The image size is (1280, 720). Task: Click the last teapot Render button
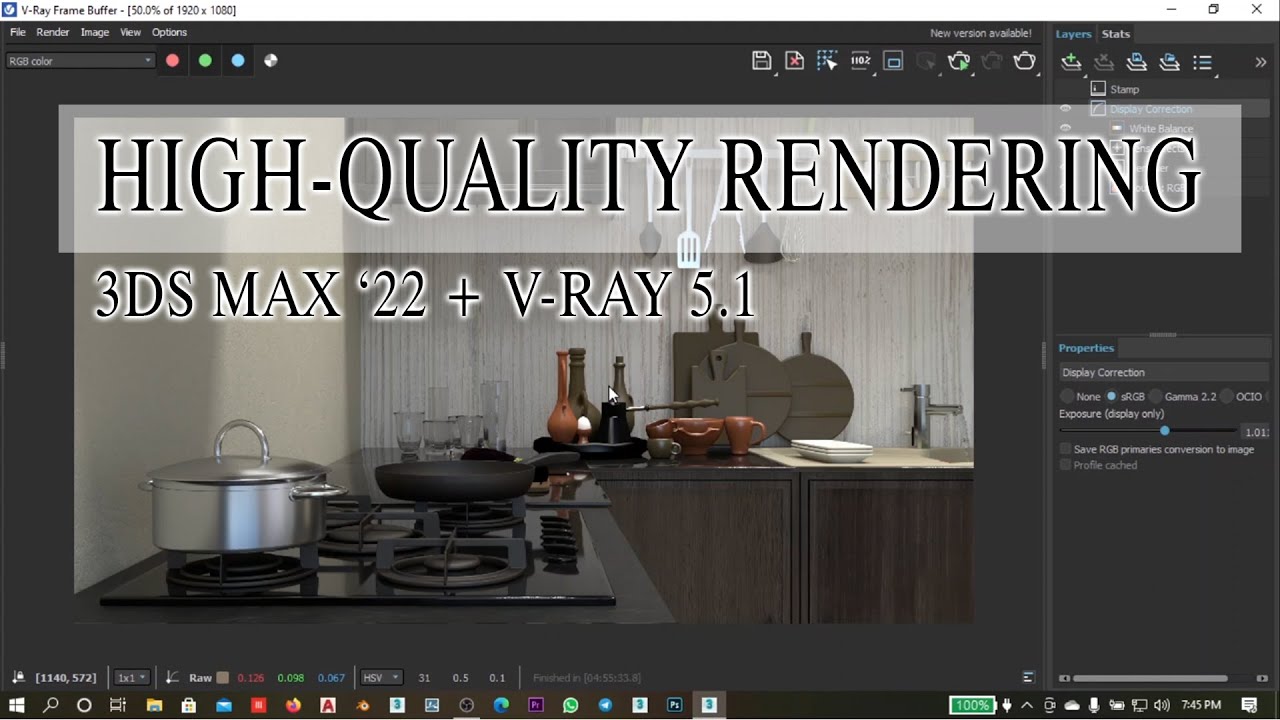1025,61
